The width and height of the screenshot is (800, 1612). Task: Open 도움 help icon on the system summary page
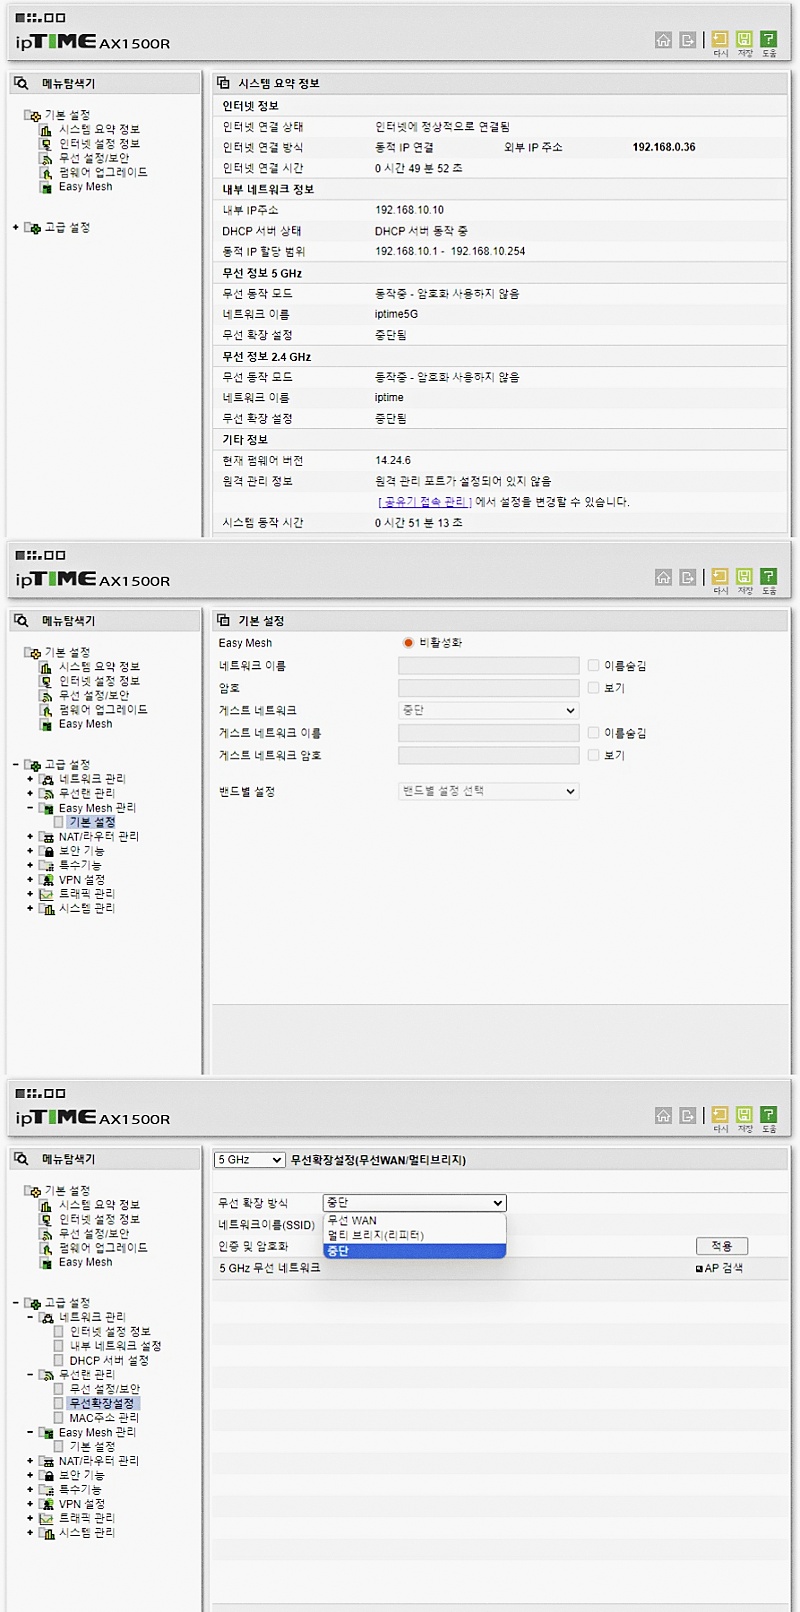pyautogui.click(x=768, y=39)
